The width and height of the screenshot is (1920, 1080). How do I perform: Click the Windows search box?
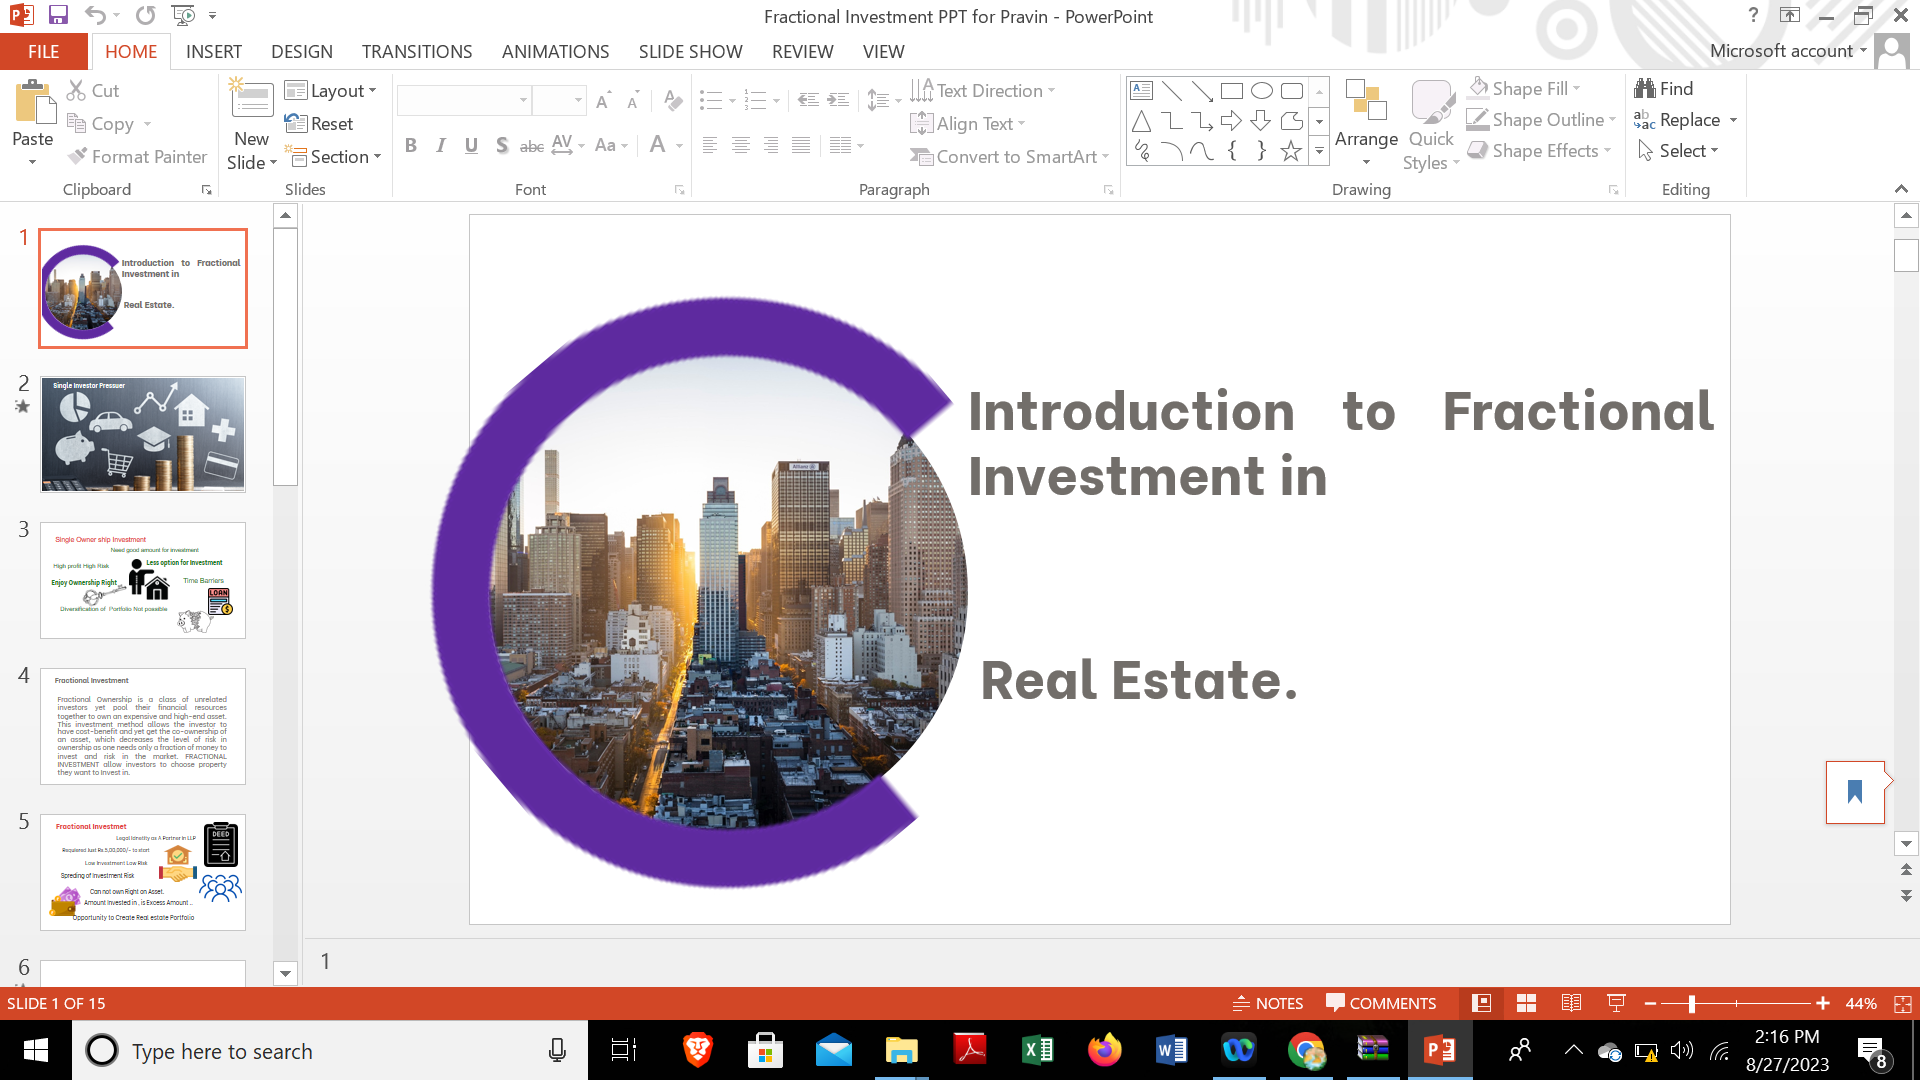point(330,1051)
